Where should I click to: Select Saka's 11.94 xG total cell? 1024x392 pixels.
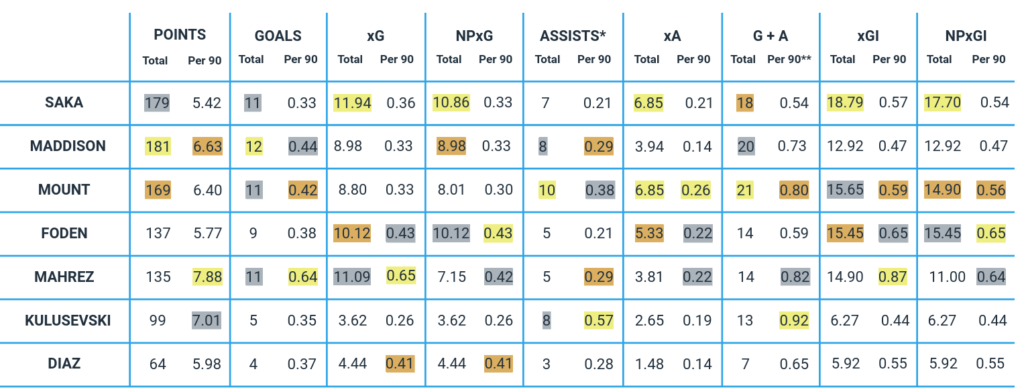[x=352, y=103]
